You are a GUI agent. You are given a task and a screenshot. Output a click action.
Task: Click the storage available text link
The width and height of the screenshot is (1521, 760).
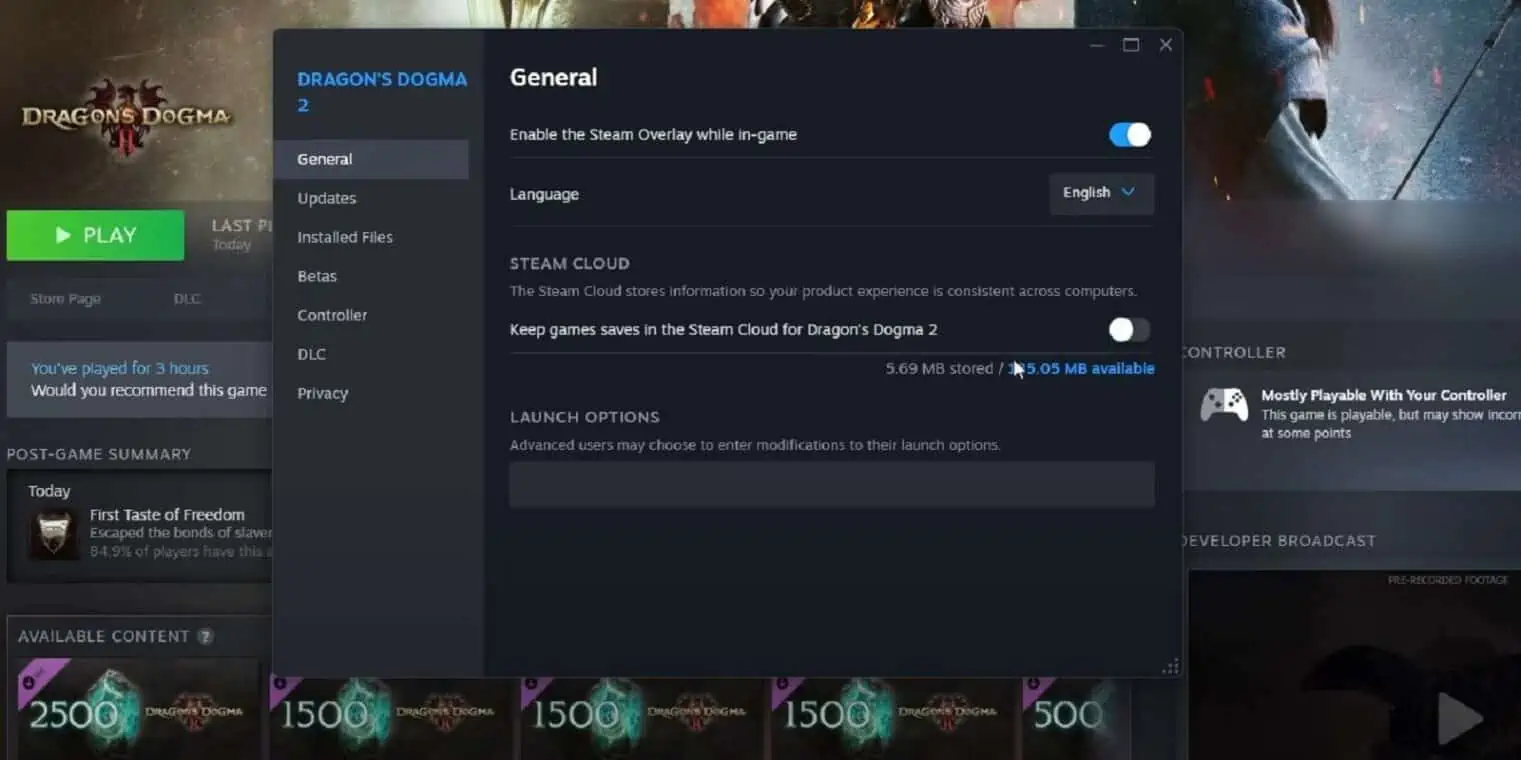(x=1081, y=368)
